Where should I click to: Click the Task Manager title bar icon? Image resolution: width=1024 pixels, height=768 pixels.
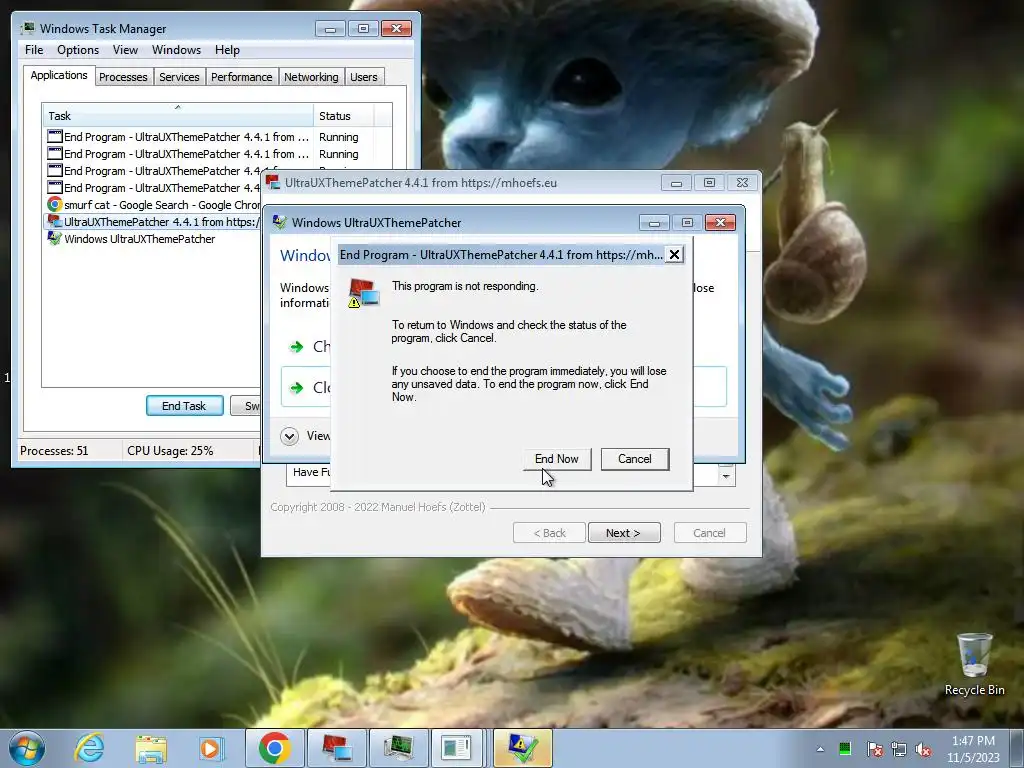28,29
